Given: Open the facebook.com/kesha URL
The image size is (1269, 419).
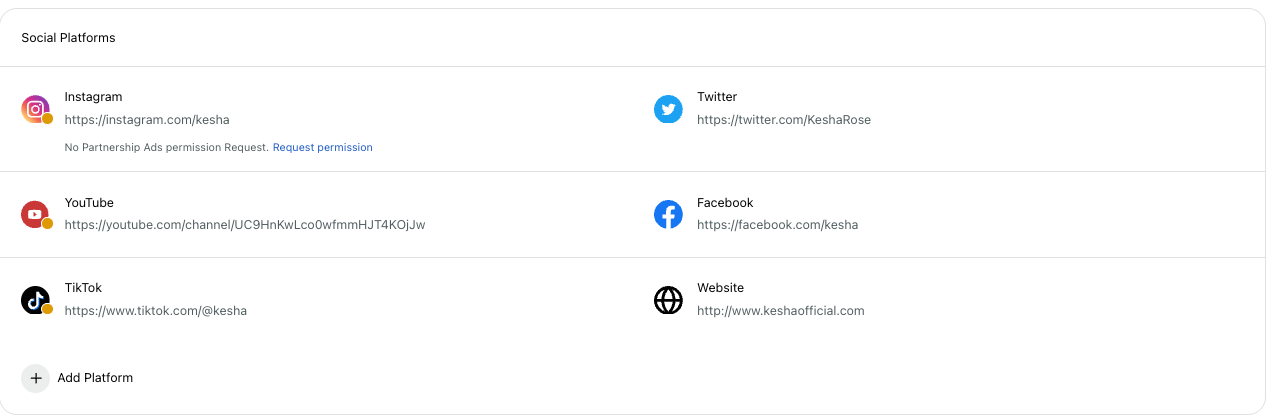Looking at the screenshot, I should (778, 225).
